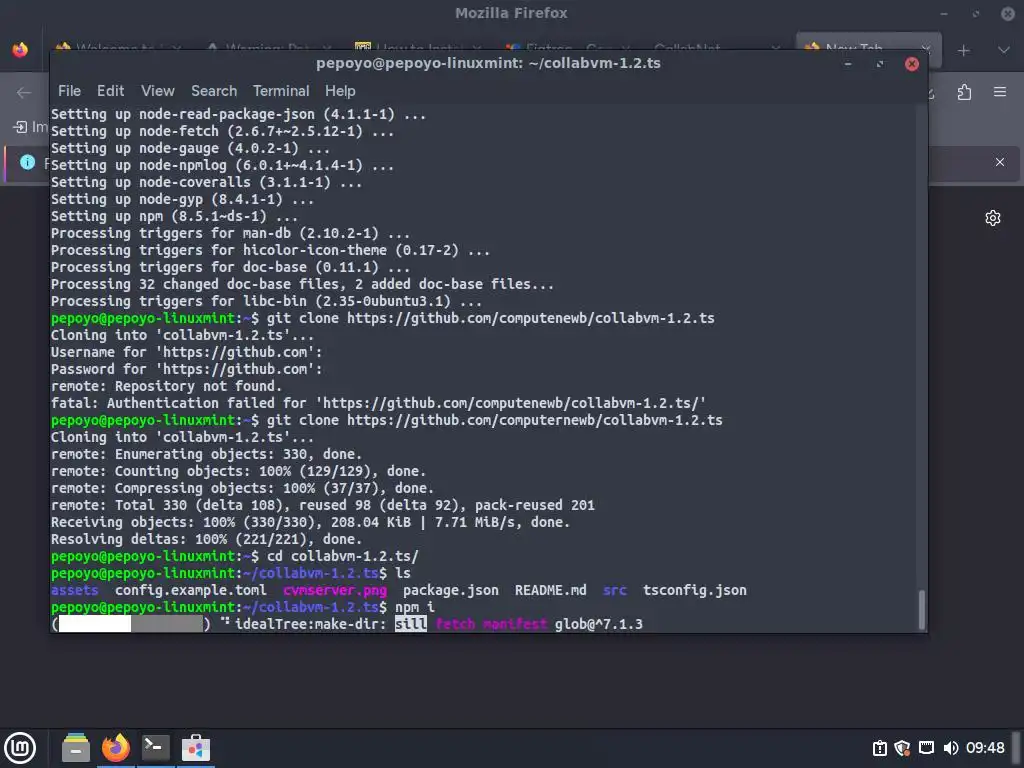Screen dimensions: 1024x768
Task: Open the View menu in terminal
Action: (x=157, y=91)
